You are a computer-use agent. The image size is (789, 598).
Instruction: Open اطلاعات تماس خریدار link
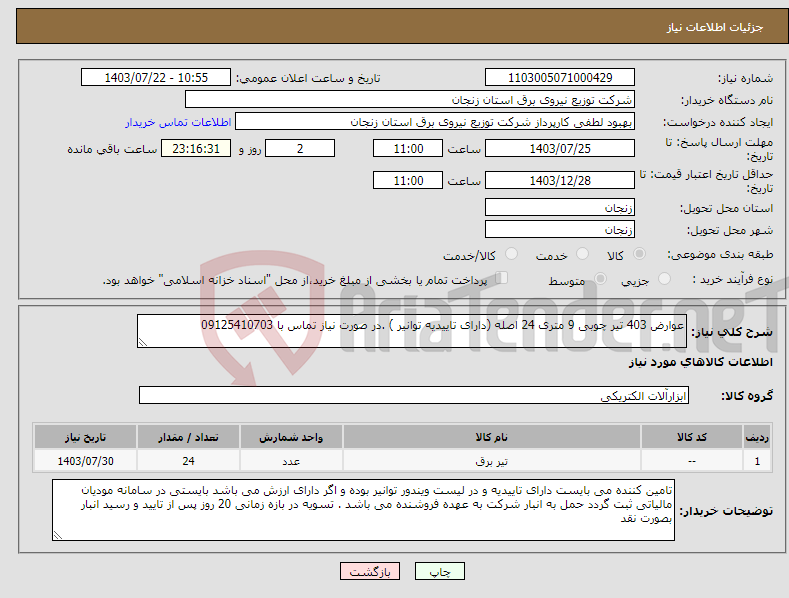178,122
